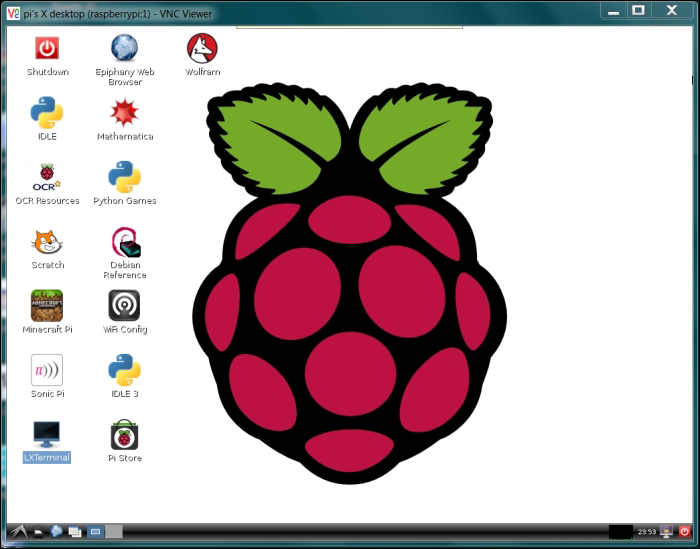Image resolution: width=700 pixels, height=549 pixels.
Task: Open the Shutdown desktop icon
Action: (47, 48)
